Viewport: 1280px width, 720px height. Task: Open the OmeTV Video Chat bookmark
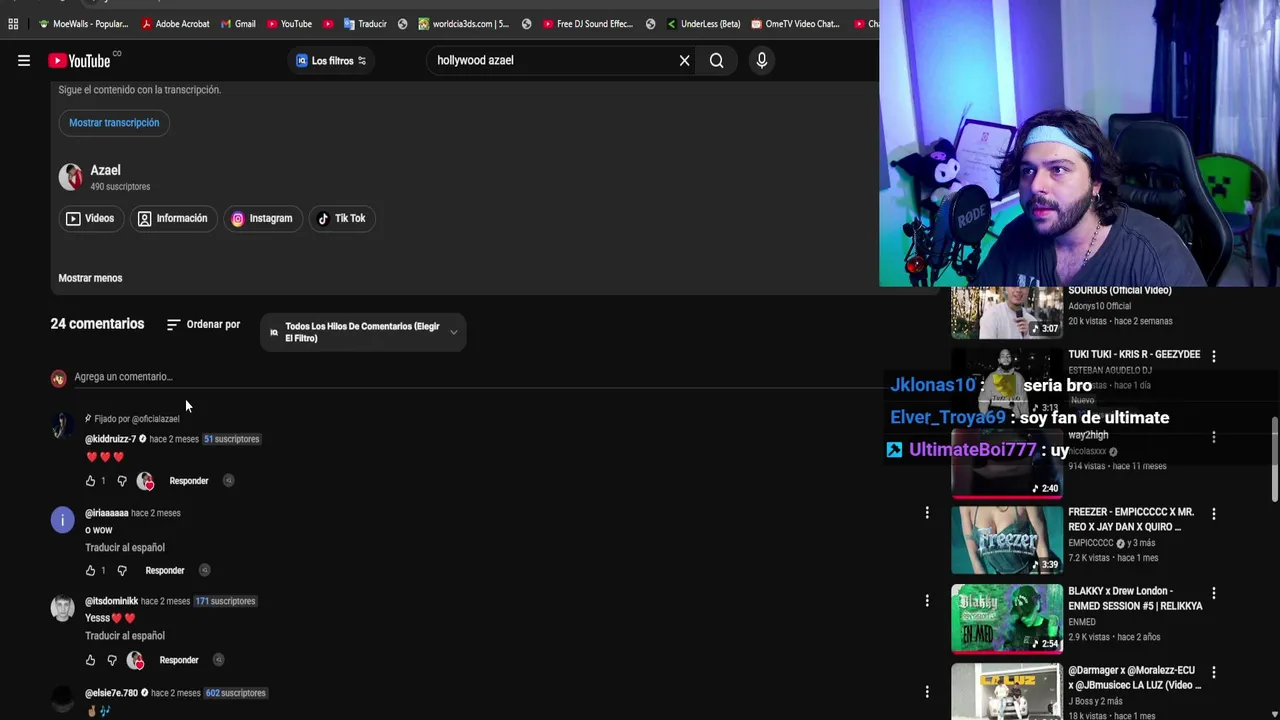pyautogui.click(x=795, y=24)
